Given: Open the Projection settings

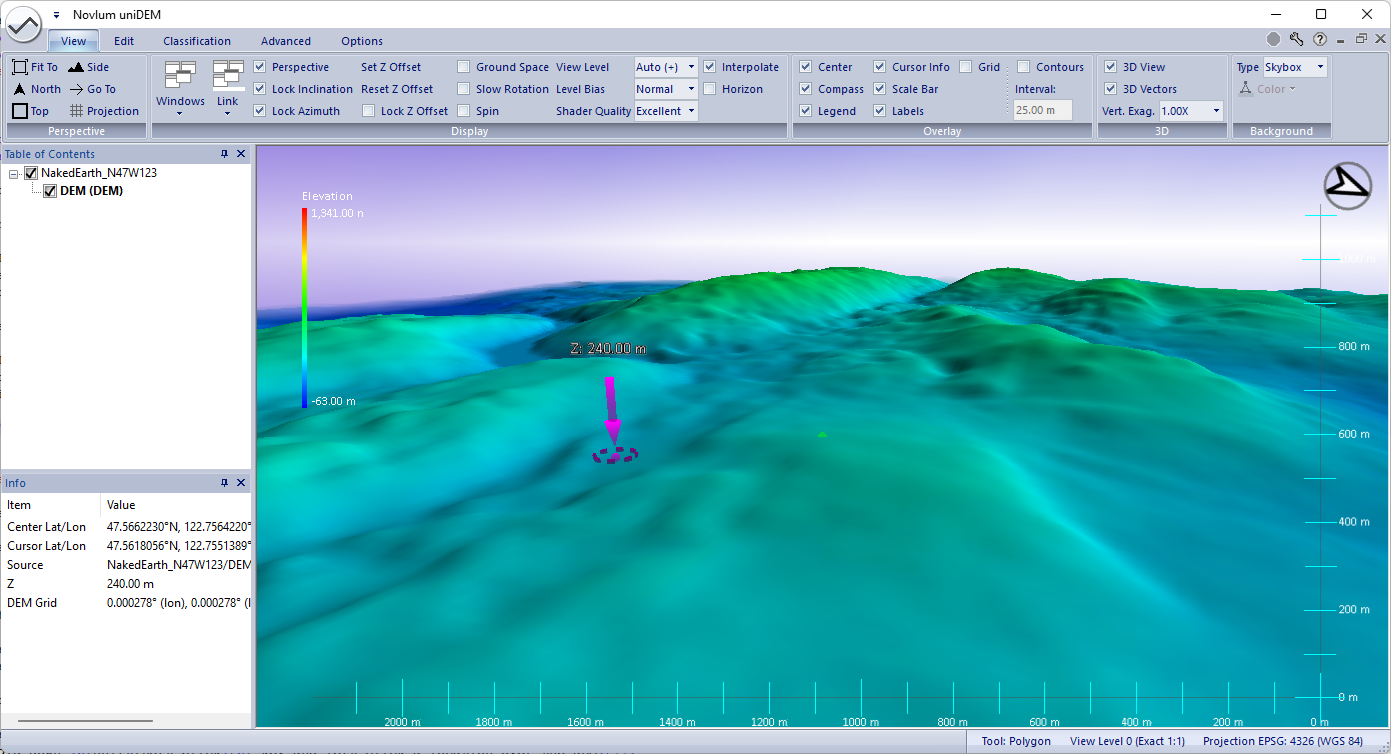Looking at the screenshot, I should [x=104, y=111].
